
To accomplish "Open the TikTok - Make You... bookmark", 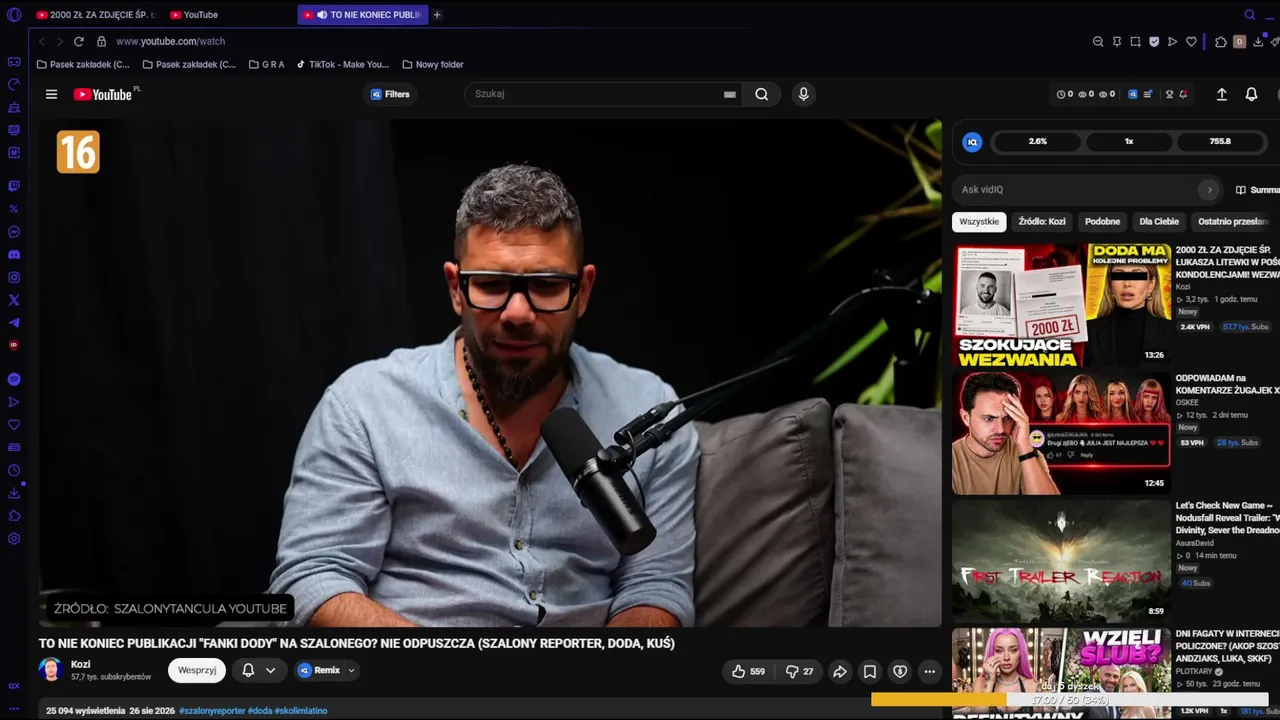I will 343,65.
